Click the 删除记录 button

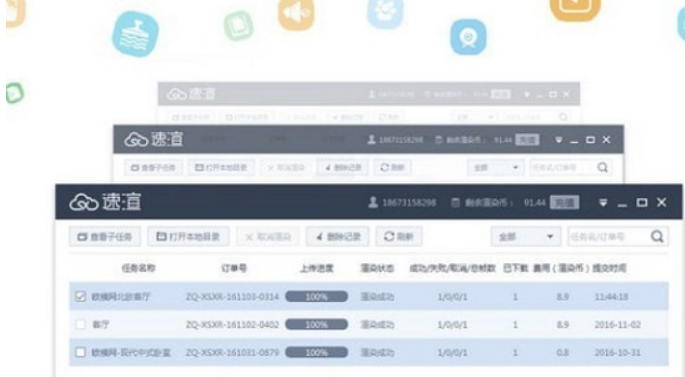pos(337,236)
